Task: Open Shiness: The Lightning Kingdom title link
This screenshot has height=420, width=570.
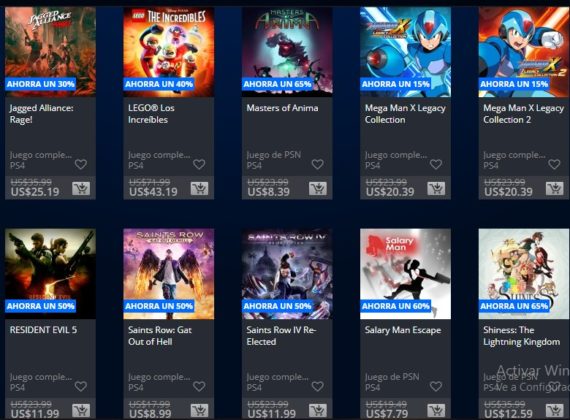Action: [x=521, y=336]
